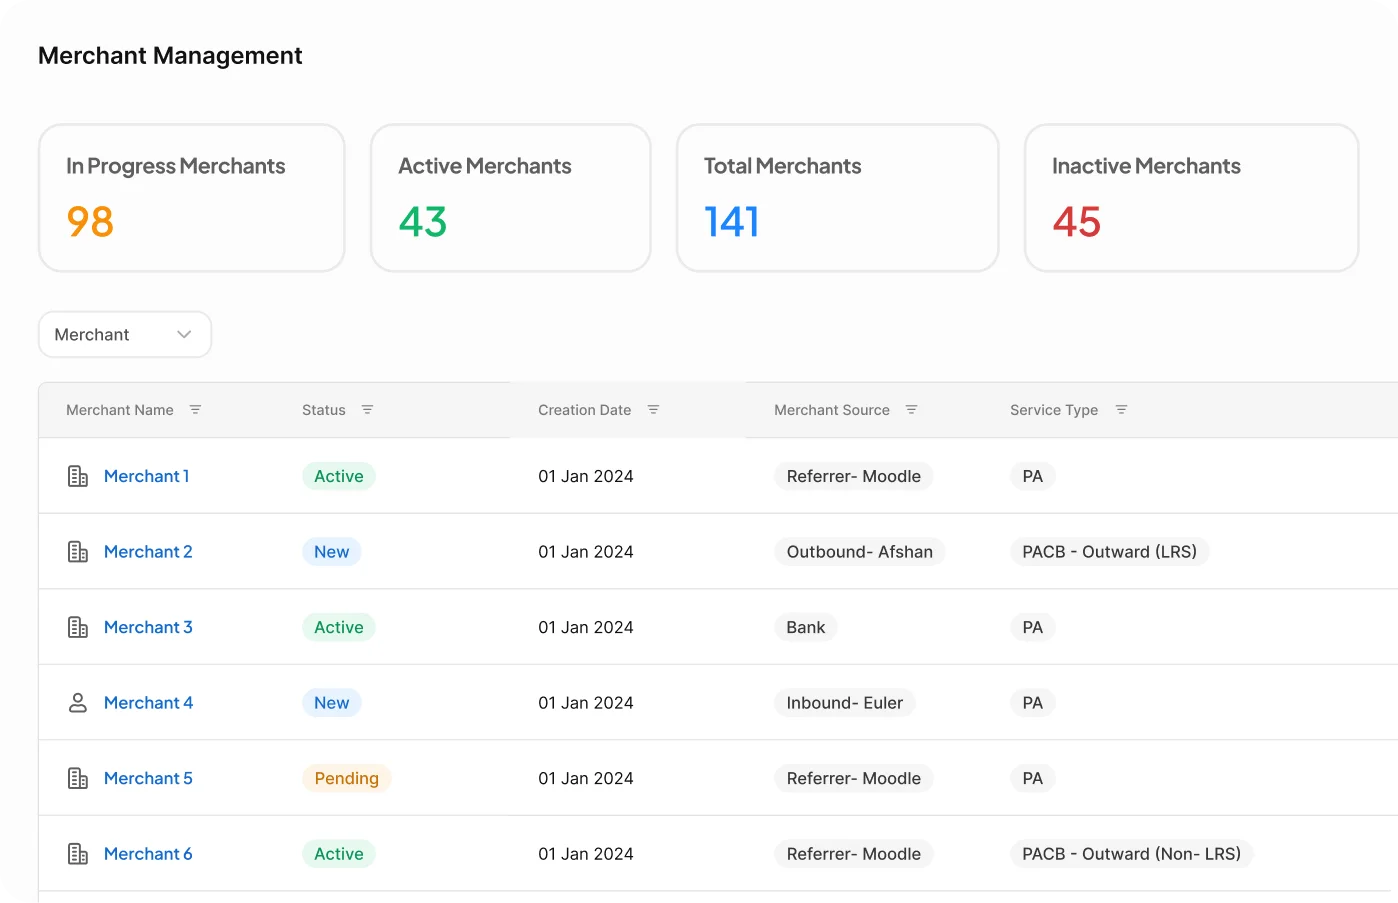Click the Merchant Name column header
1398x903 pixels.
click(x=120, y=410)
